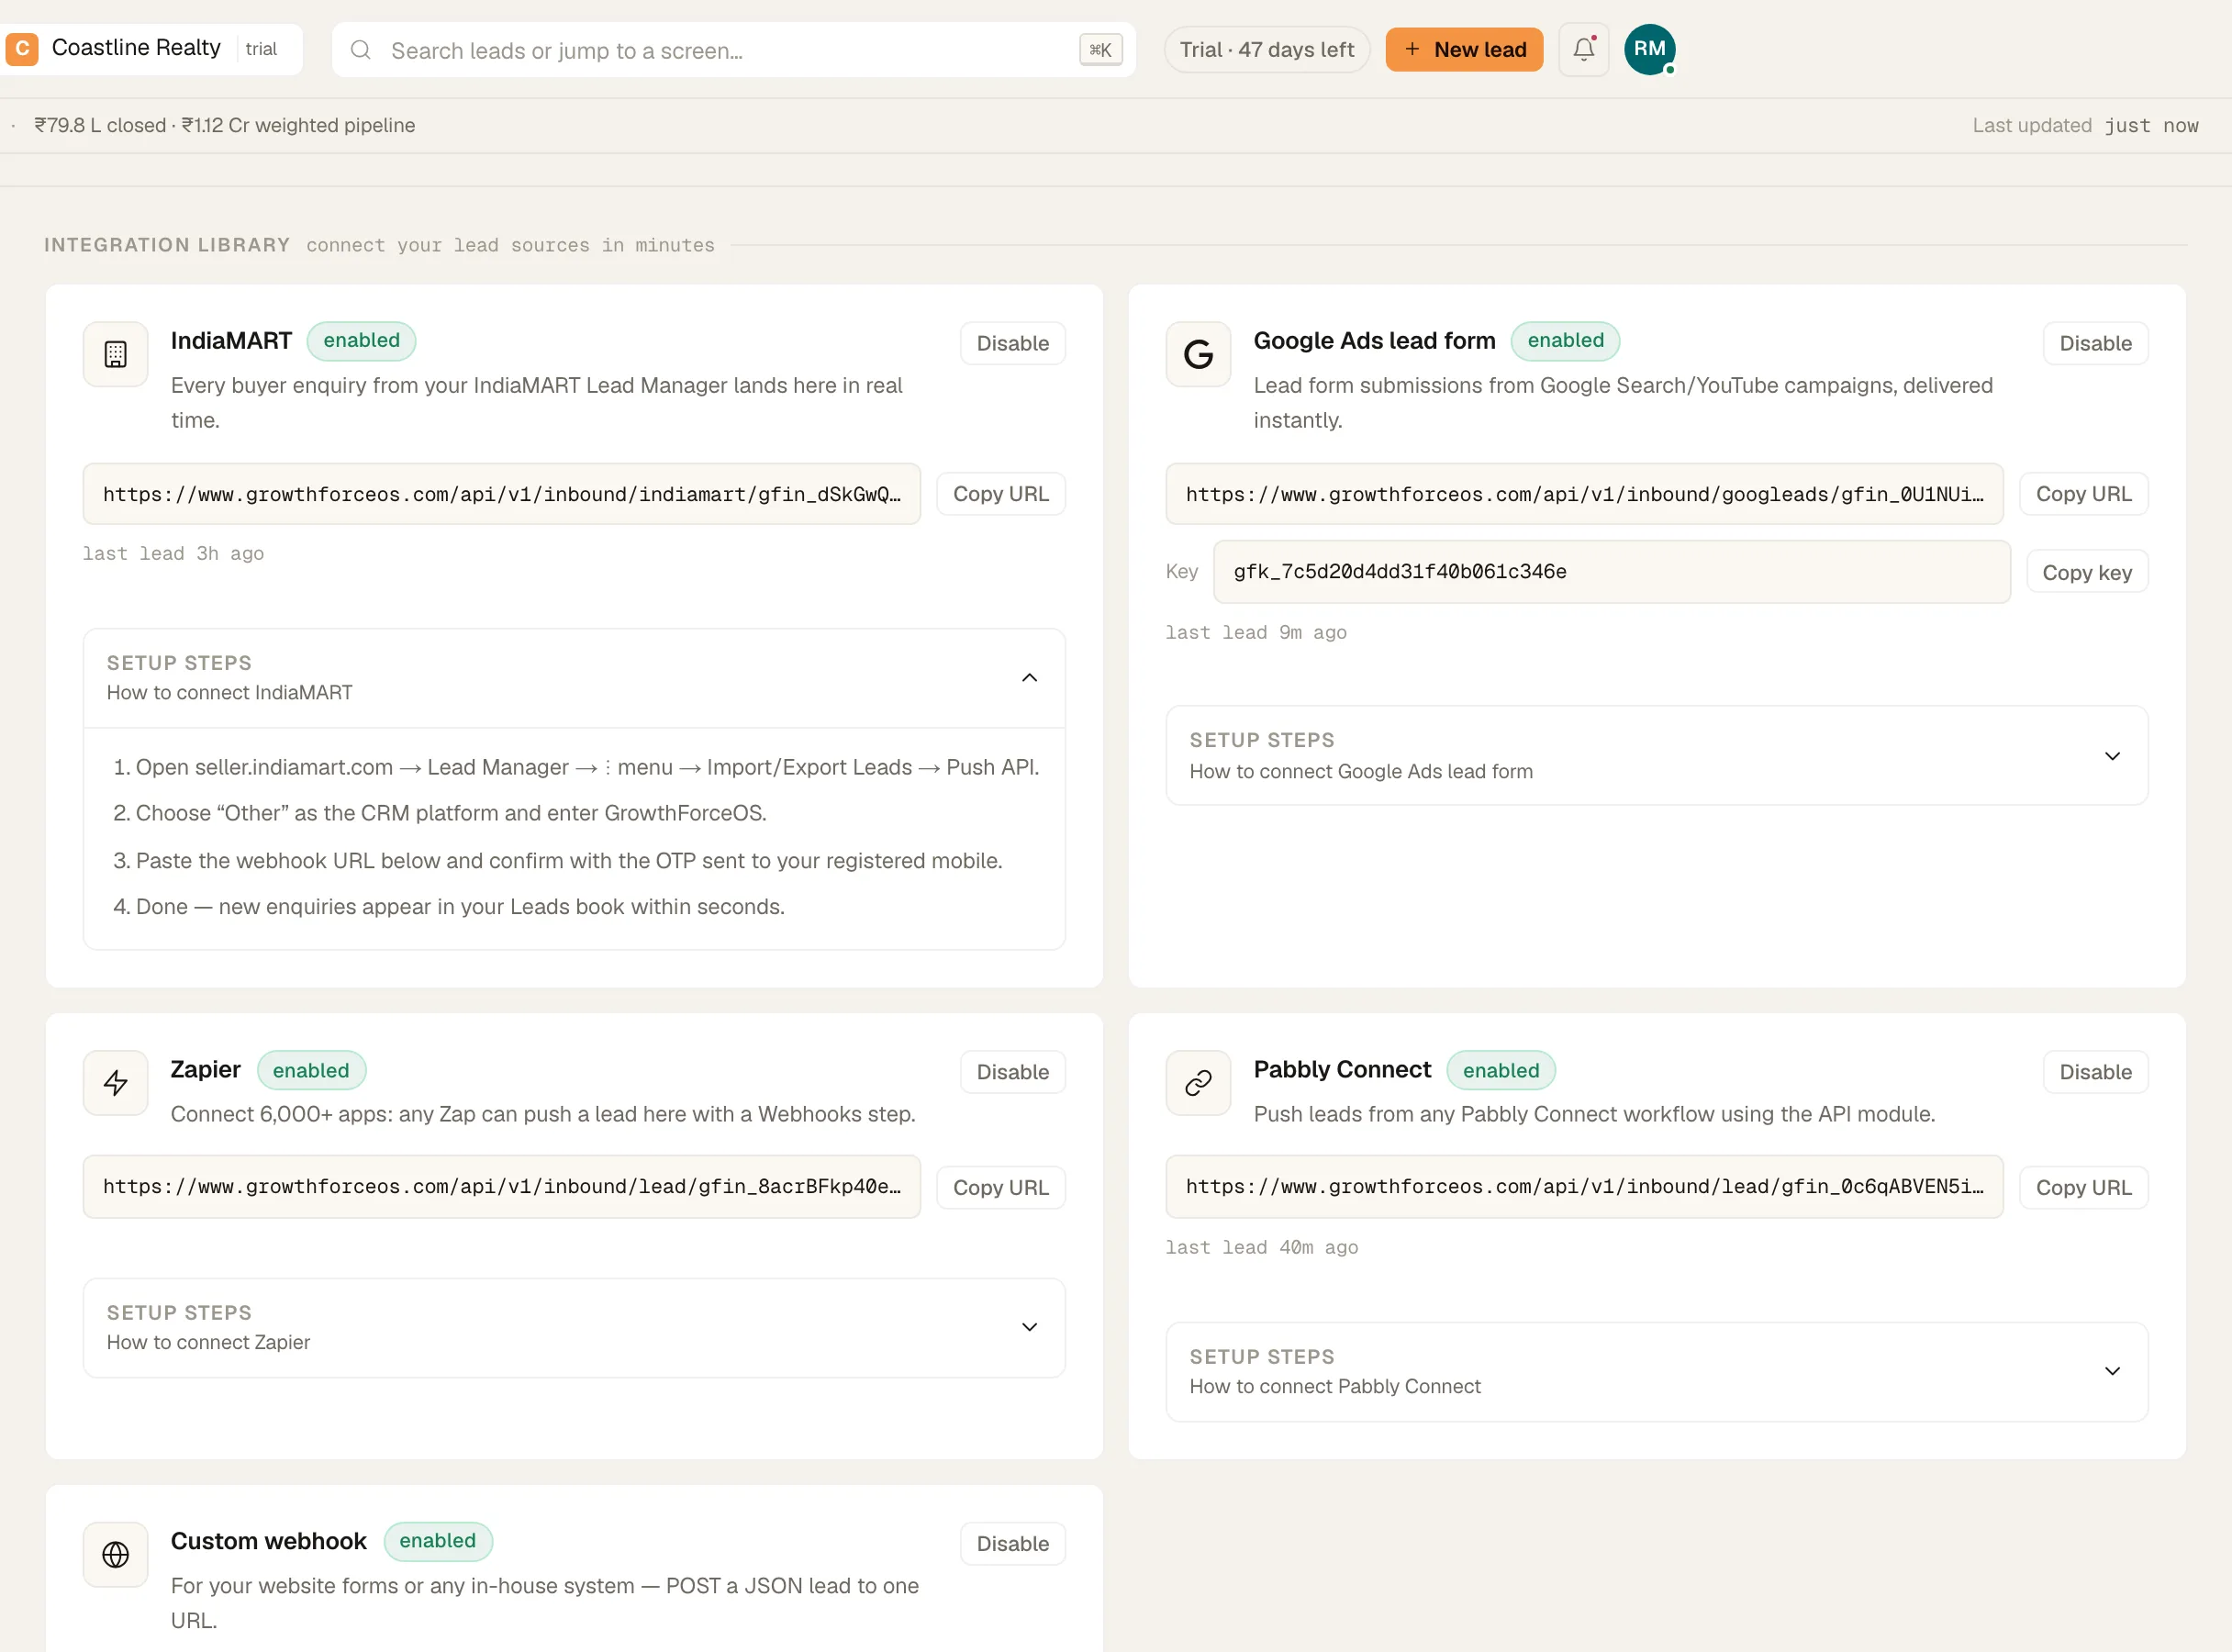The image size is (2232, 1652).
Task: Expand the Zapier setup steps
Action: tap(574, 1327)
